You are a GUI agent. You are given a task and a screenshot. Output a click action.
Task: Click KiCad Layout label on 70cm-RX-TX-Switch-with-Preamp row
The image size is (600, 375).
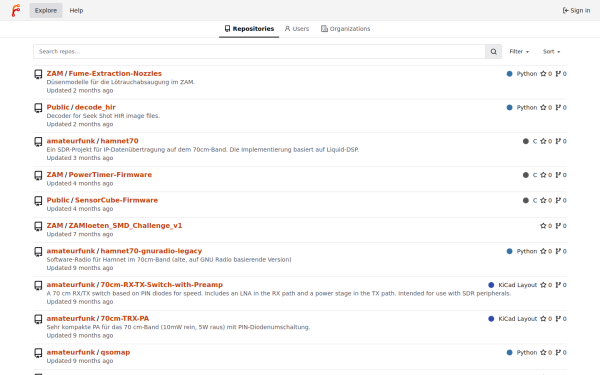tap(518, 285)
